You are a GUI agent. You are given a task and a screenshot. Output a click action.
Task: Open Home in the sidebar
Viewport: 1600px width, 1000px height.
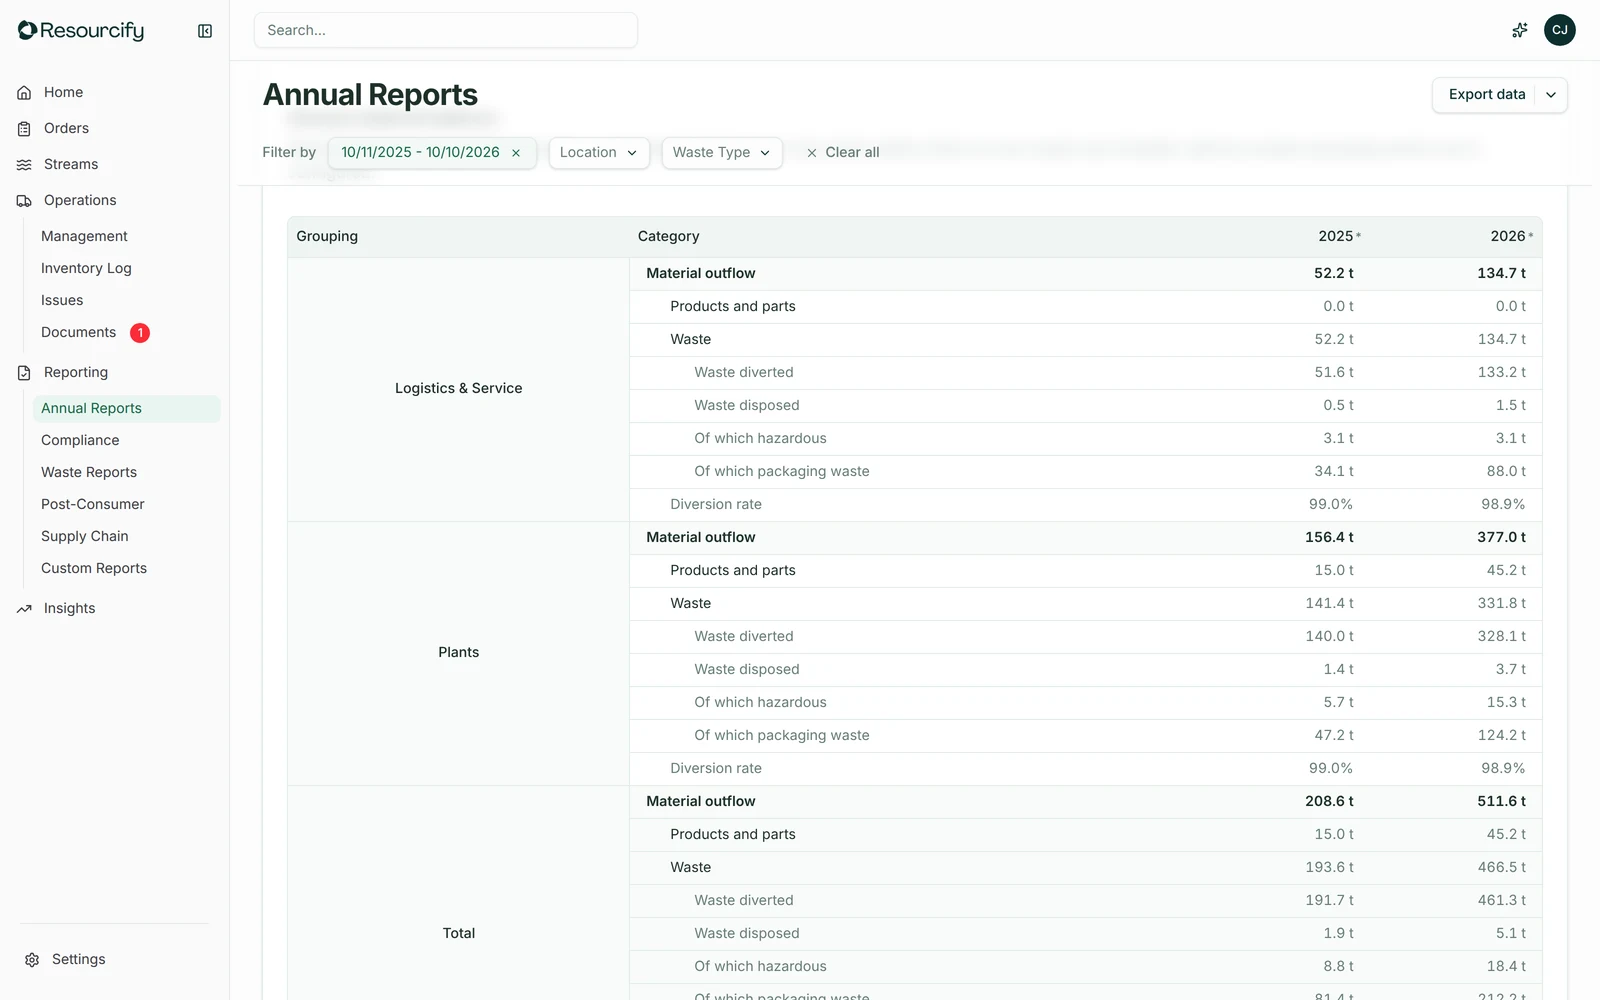click(63, 92)
